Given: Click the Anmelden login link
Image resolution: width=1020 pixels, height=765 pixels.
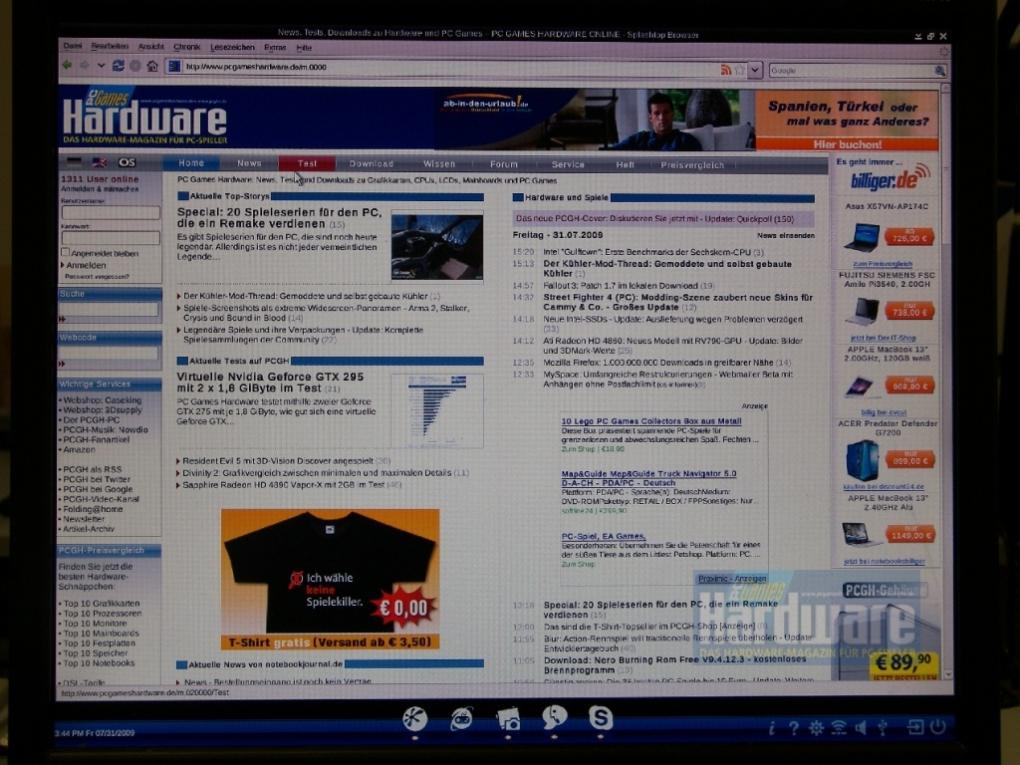Looking at the screenshot, I should [x=86, y=265].
